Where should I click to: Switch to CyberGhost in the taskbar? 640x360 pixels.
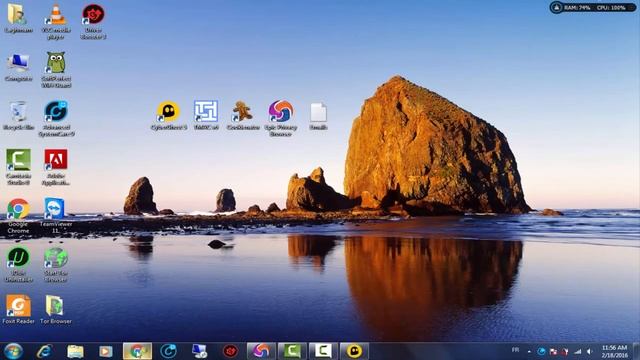click(354, 351)
